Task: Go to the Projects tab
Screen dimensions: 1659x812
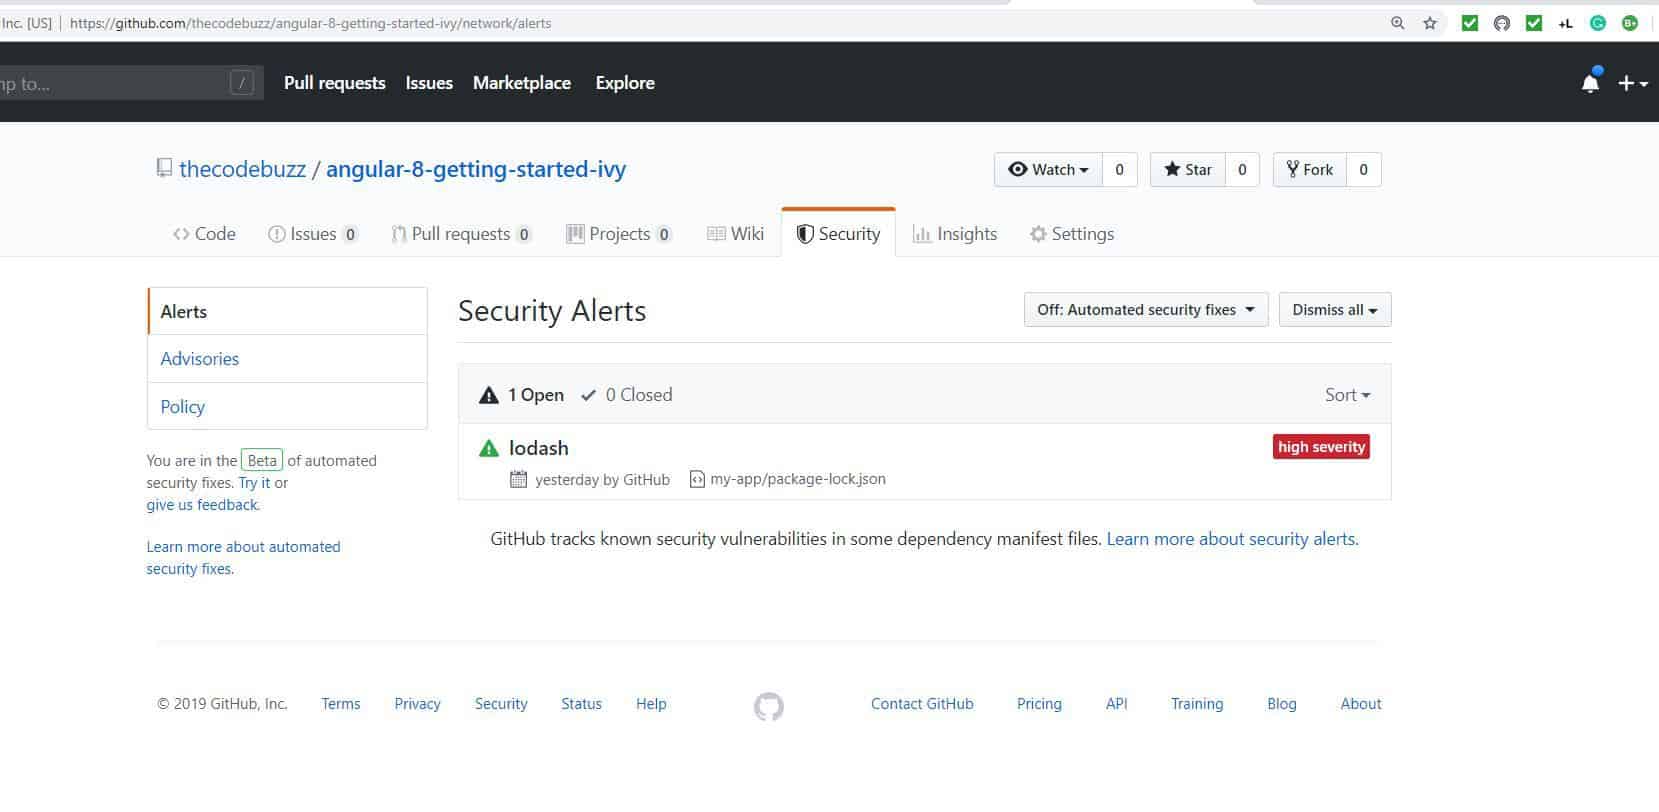Action: [x=619, y=234]
